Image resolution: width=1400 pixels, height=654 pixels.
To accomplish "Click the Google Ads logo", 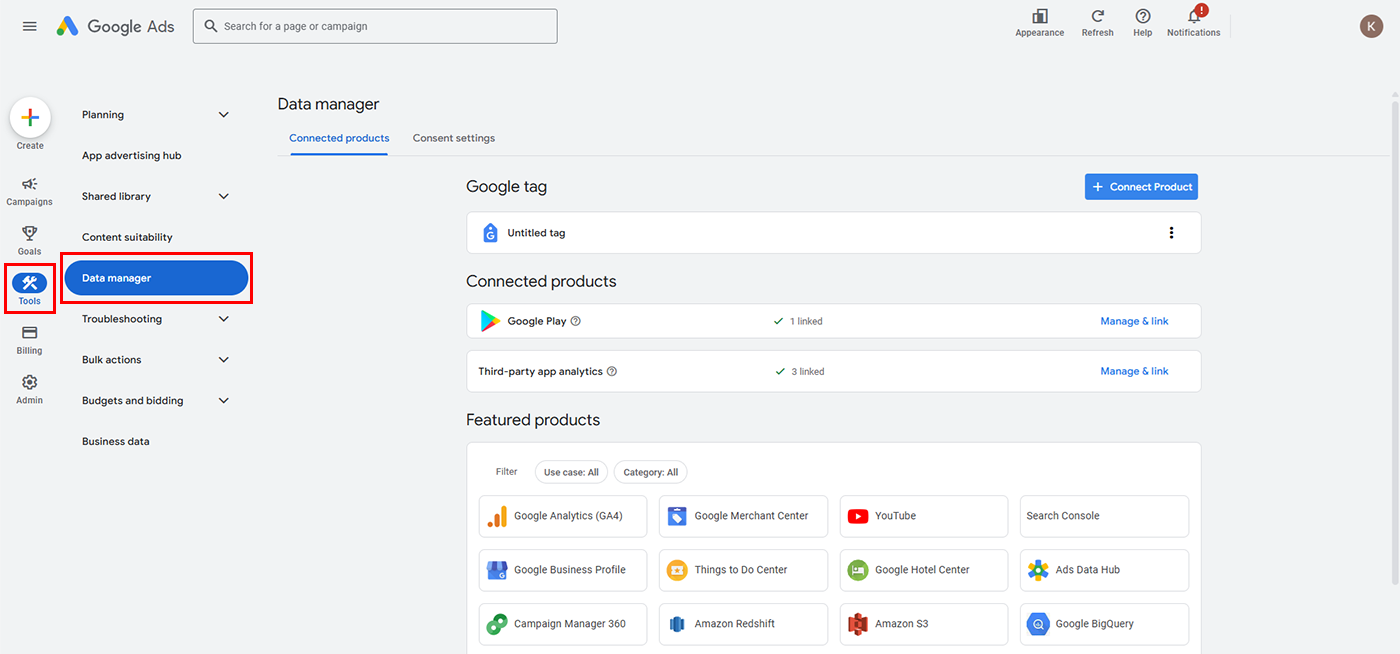I will [115, 26].
